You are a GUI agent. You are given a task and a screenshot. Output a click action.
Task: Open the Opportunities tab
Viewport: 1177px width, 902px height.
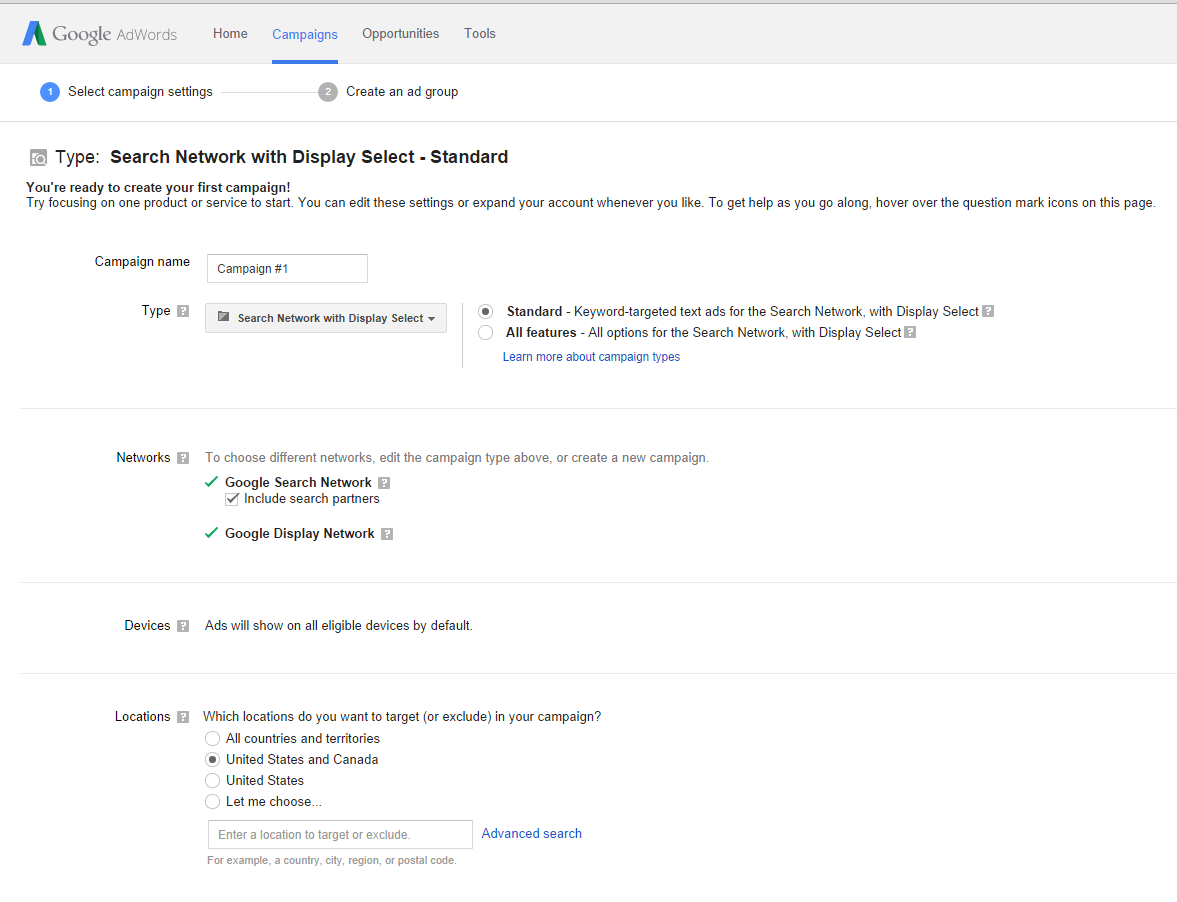tap(400, 34)
